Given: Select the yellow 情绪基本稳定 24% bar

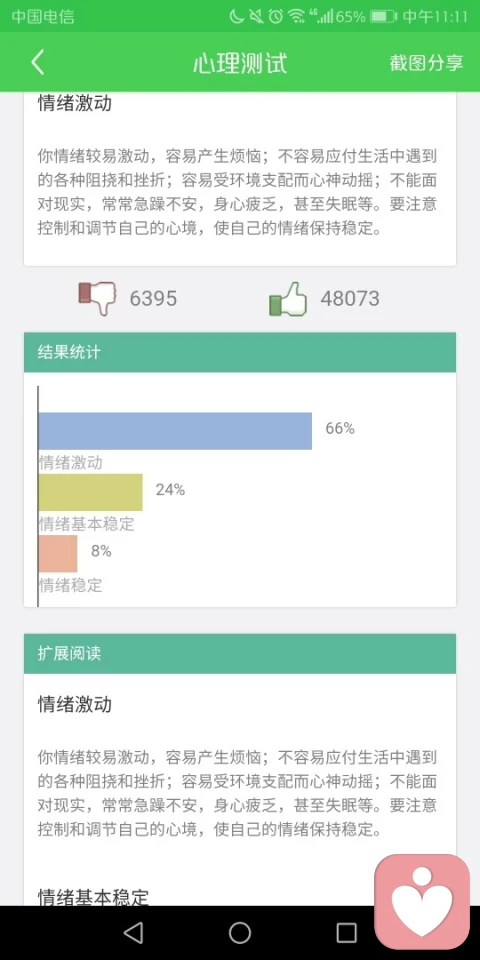Looking at the screenshot, I should [91, 492].
